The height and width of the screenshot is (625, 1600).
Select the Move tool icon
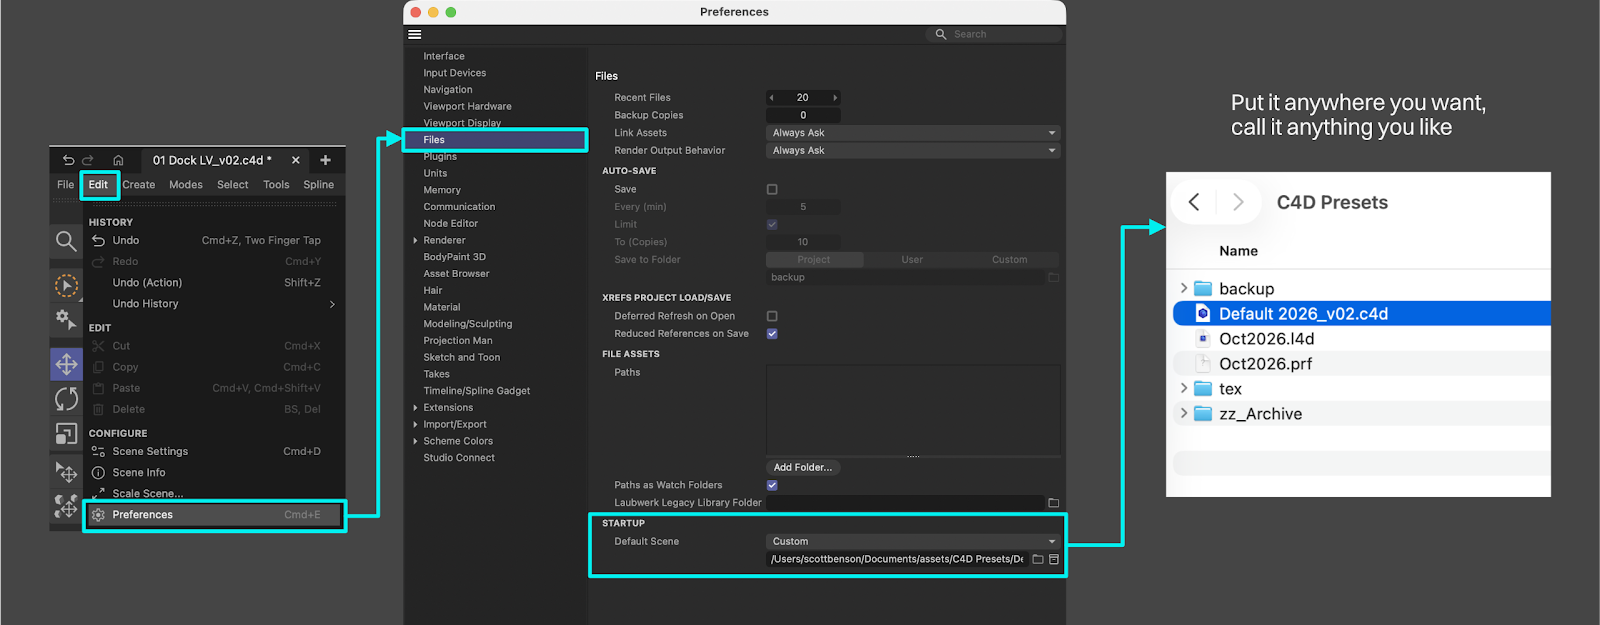66,364
